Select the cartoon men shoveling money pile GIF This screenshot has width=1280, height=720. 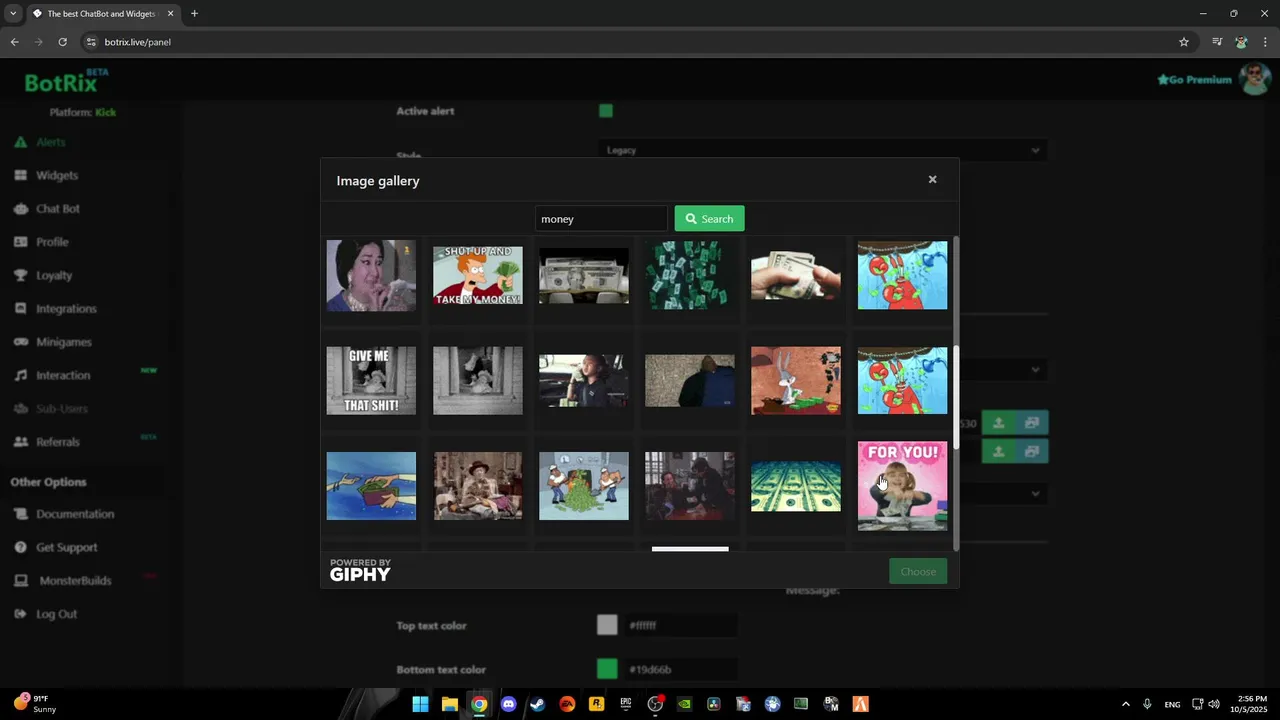(x=584, y=486)
